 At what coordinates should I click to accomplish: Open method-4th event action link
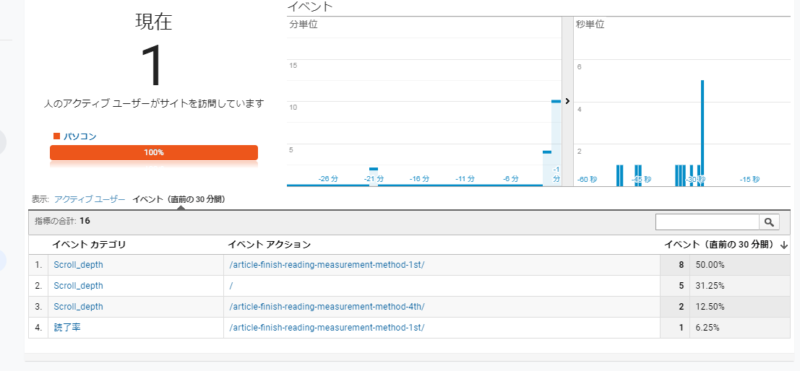[327, 307]
